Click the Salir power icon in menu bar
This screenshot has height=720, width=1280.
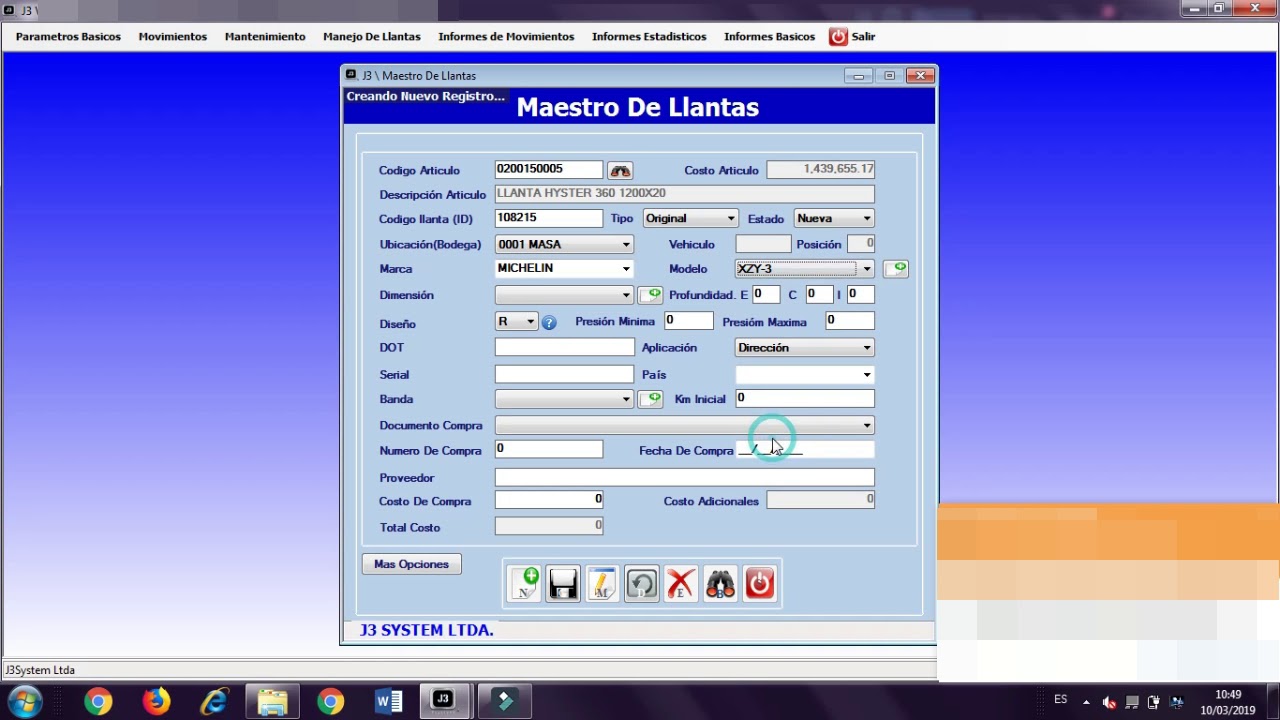pos(838,37)
